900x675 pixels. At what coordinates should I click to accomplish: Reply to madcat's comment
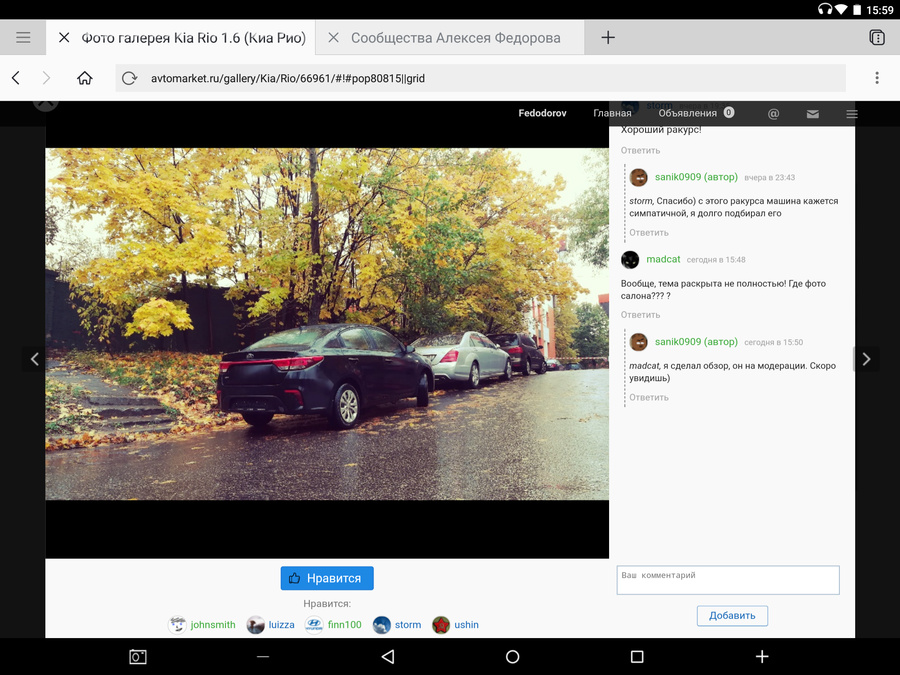640,315
